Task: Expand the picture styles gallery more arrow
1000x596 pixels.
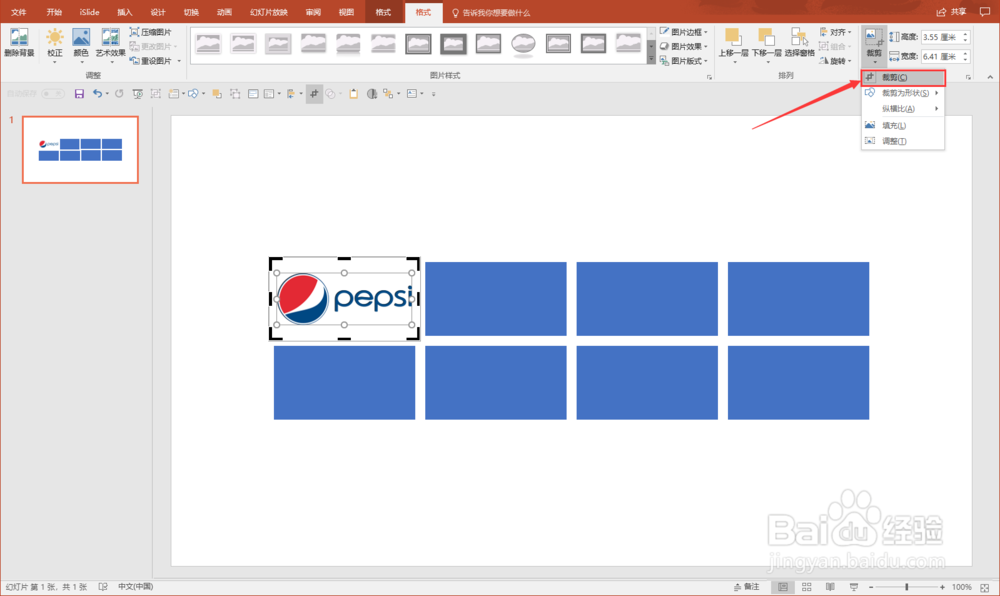Action: (x=651, y=59)
